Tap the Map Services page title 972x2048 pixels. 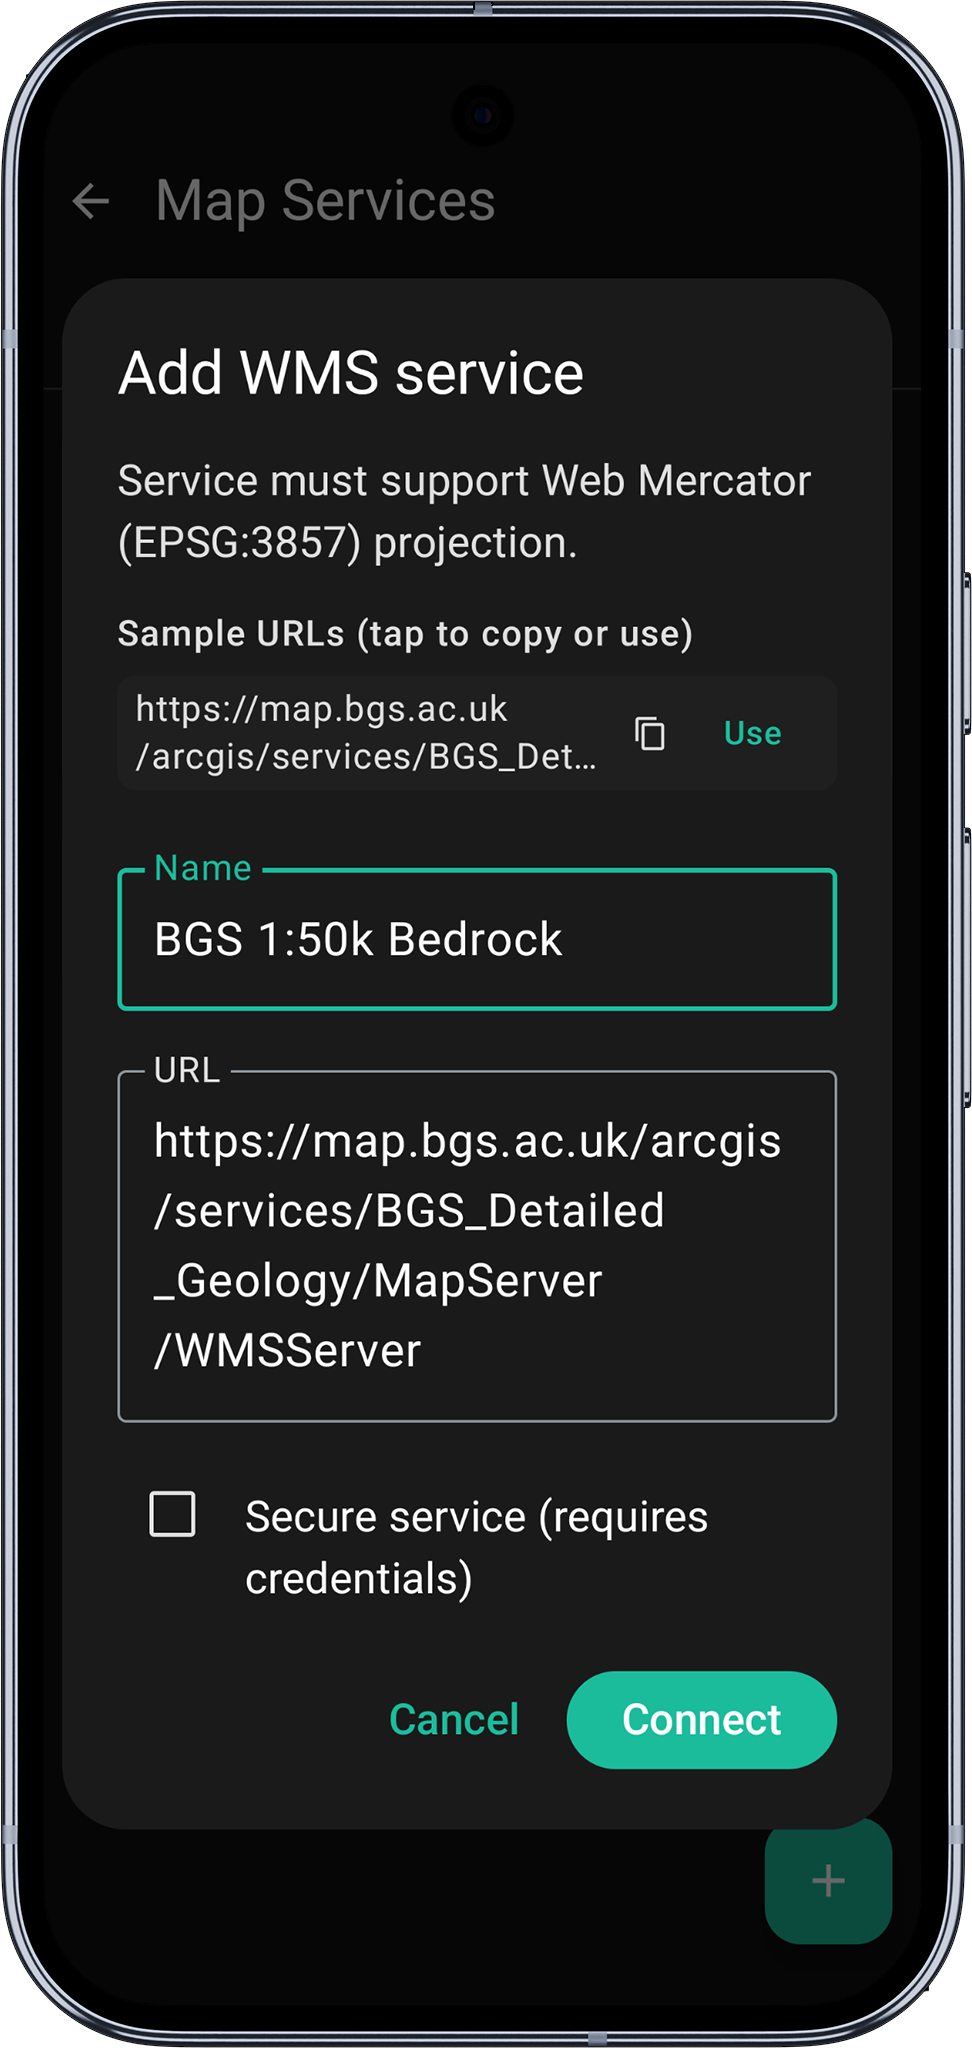click(325, 201)
